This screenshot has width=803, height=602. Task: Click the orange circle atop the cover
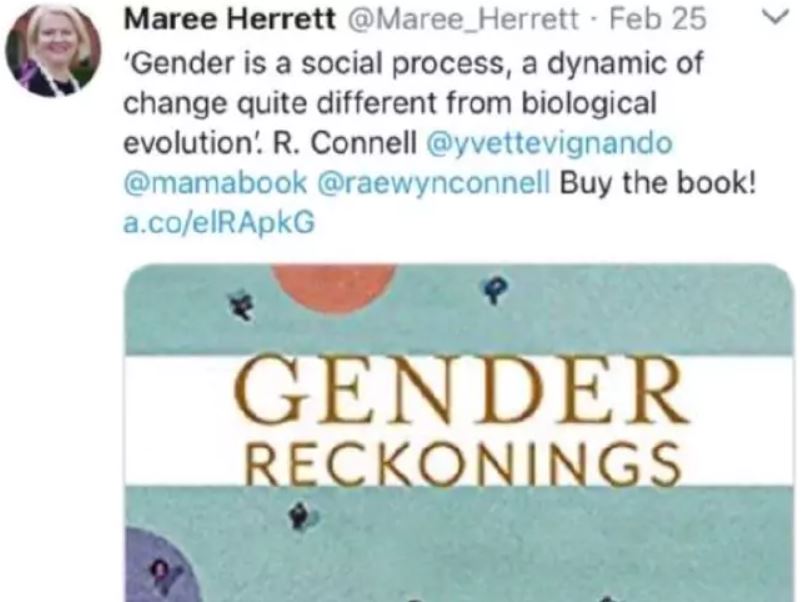coord(334,285)
